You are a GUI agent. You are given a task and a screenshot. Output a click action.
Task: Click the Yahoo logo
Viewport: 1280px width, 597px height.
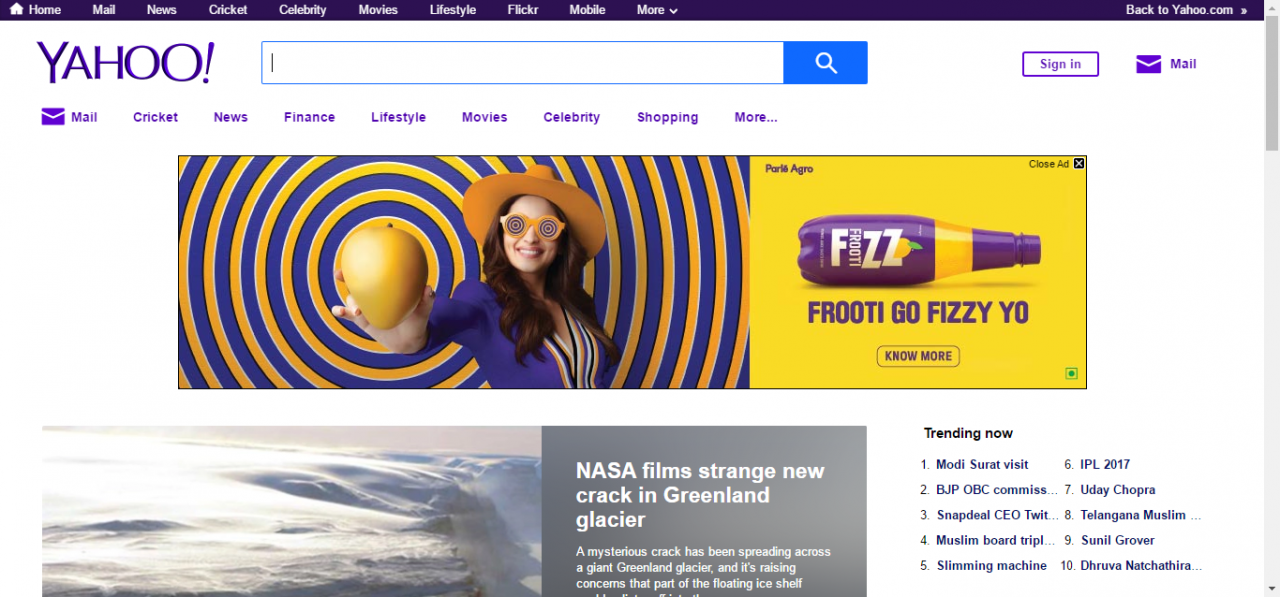tap(125, 63)
